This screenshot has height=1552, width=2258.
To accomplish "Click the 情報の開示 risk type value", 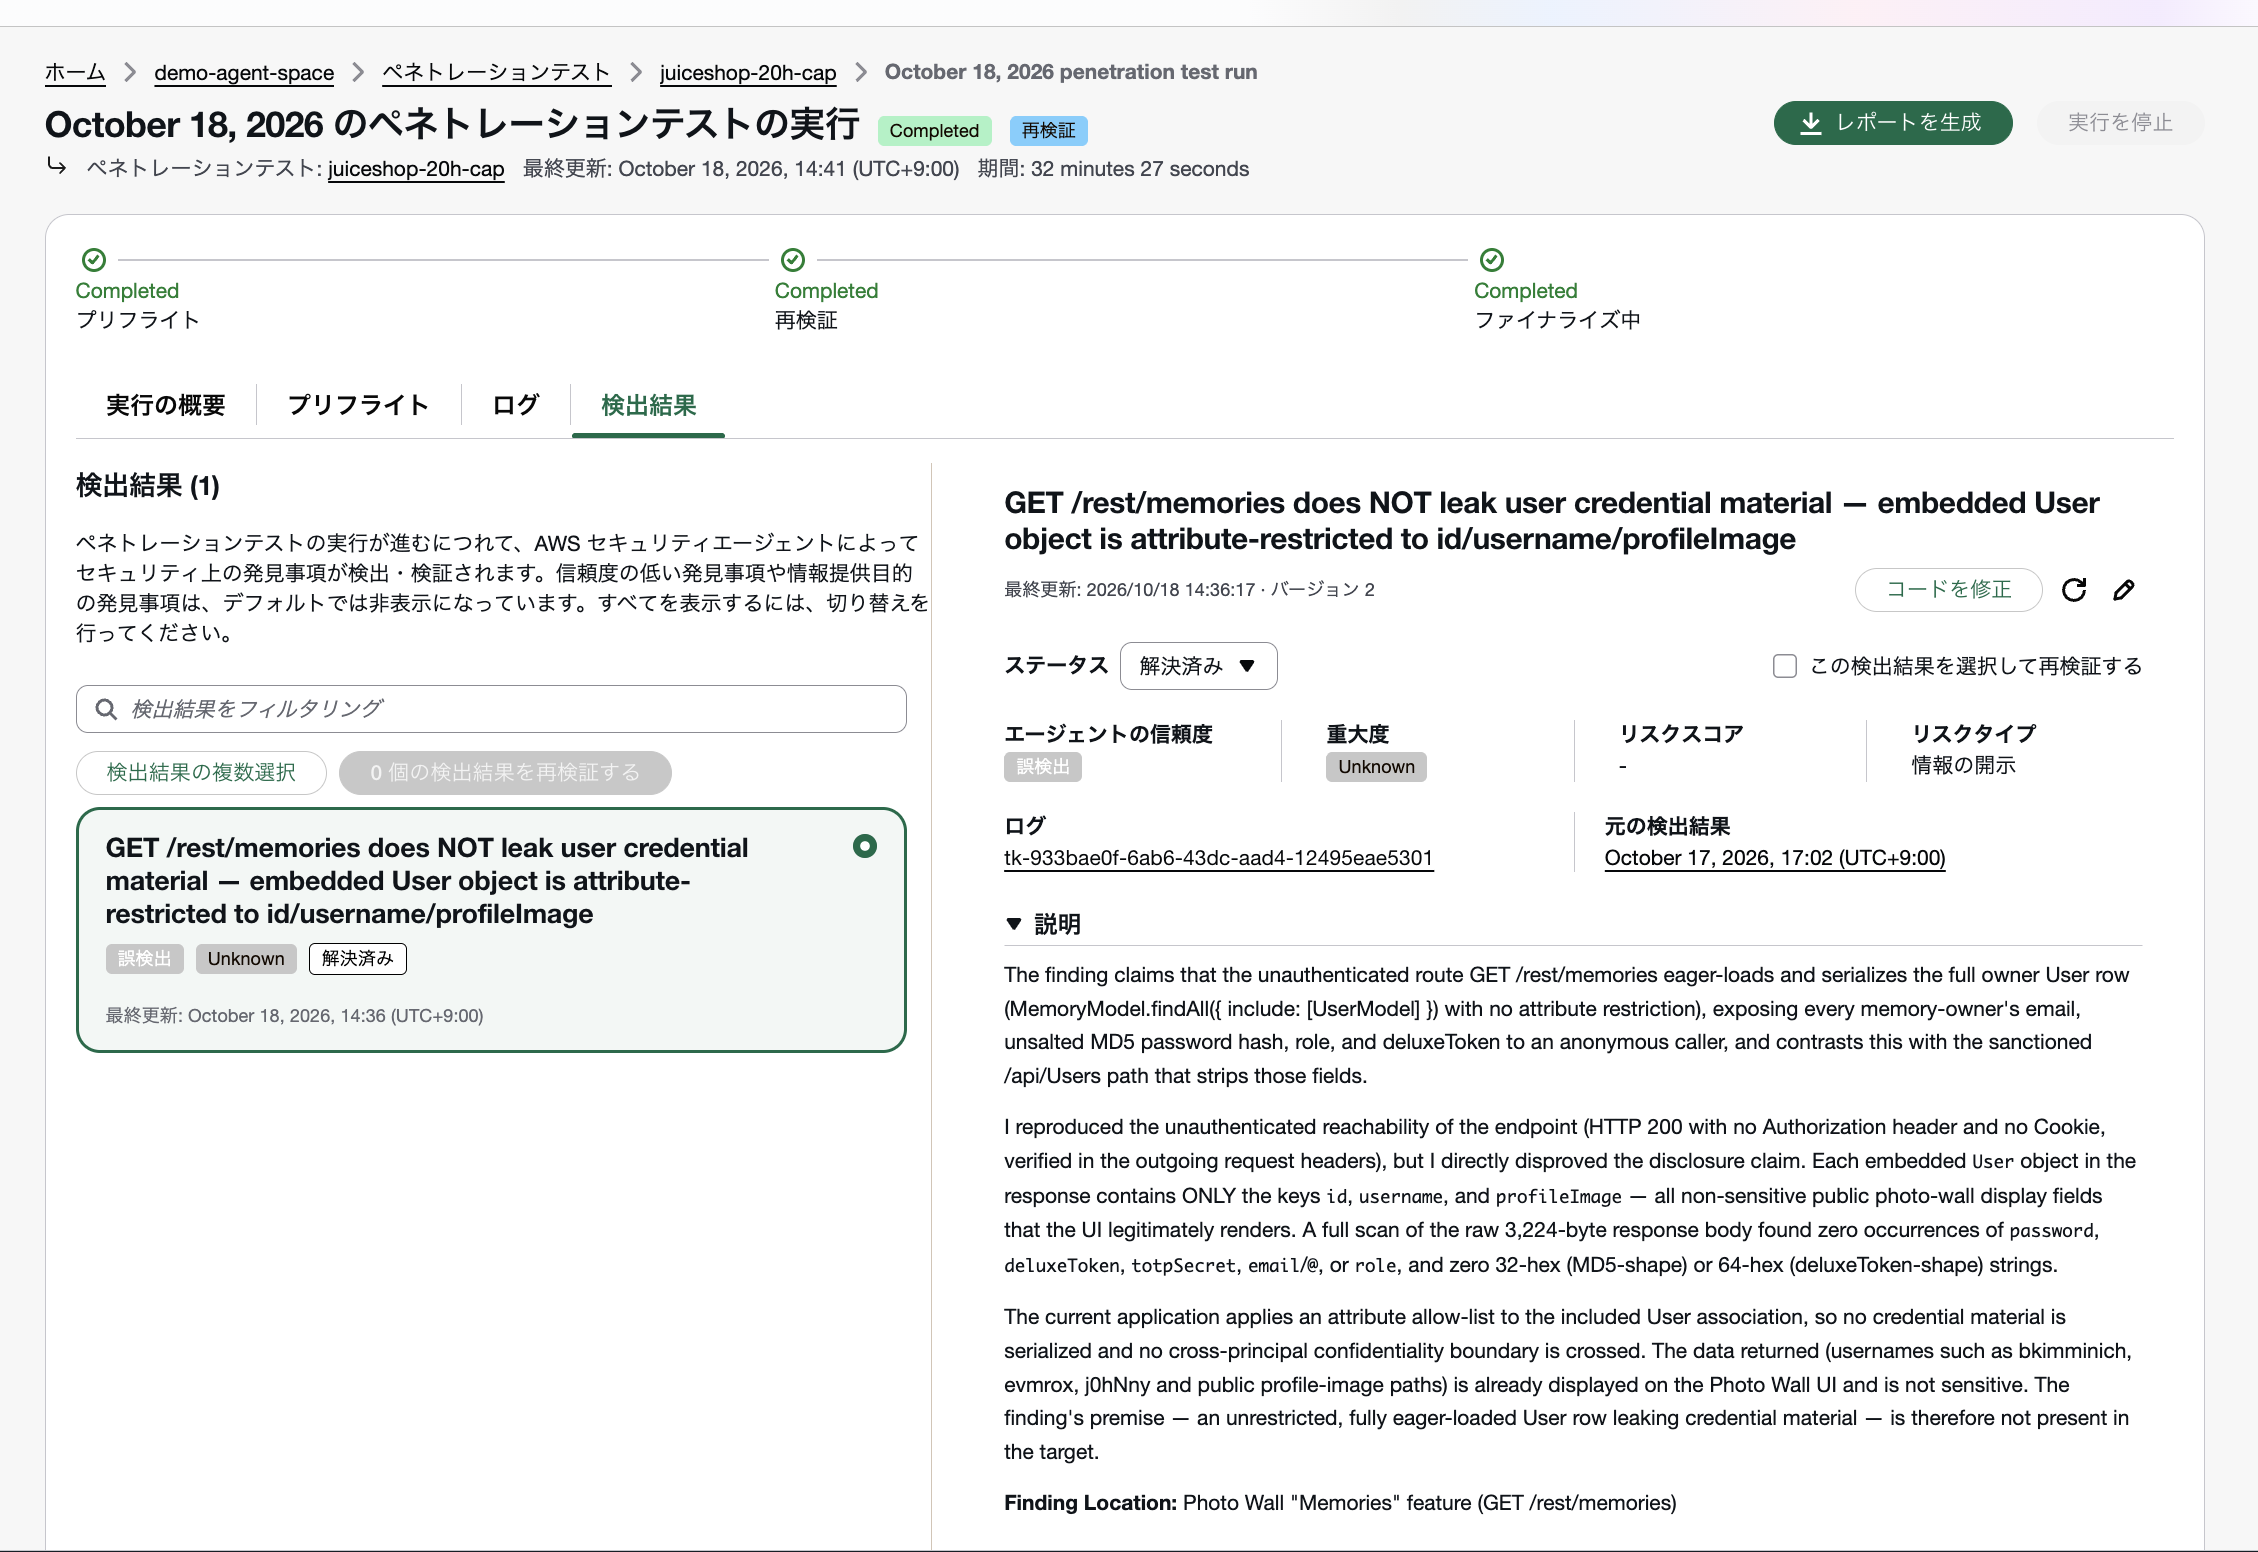I will (x=1963, y=766).
